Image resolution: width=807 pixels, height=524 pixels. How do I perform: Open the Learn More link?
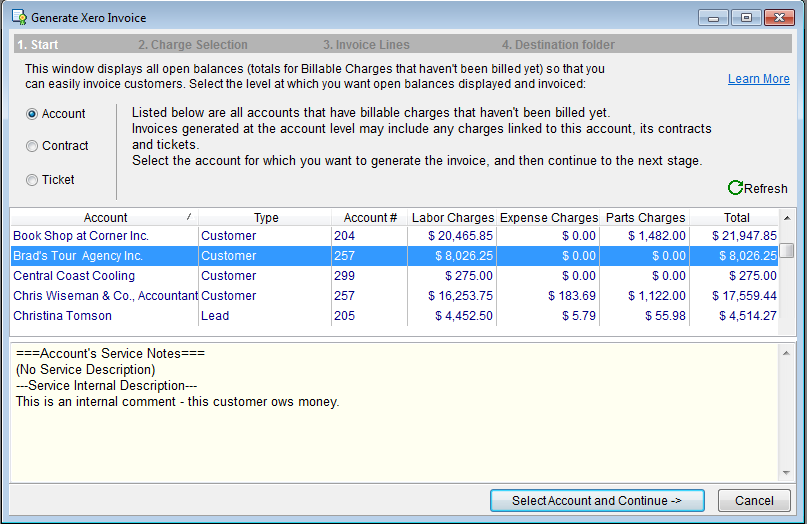tap(758, 79)
